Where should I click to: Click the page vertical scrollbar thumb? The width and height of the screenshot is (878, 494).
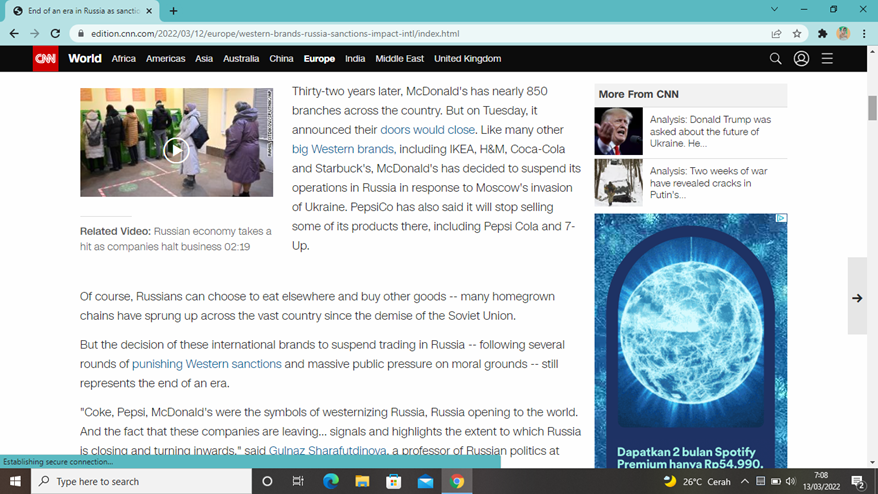[x=872, y=108]
